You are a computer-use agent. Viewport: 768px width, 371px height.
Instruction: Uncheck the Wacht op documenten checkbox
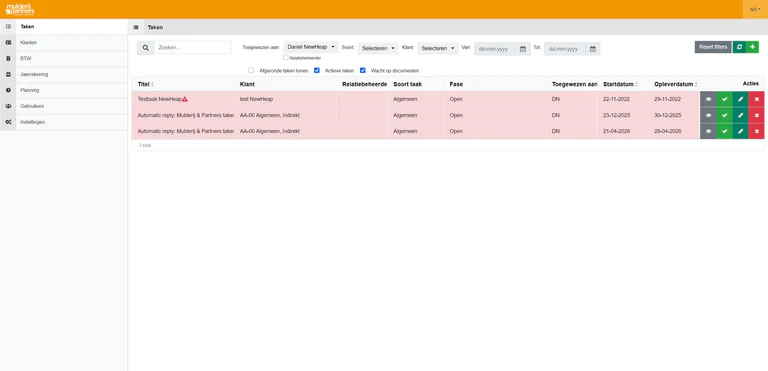click(363, 70)
